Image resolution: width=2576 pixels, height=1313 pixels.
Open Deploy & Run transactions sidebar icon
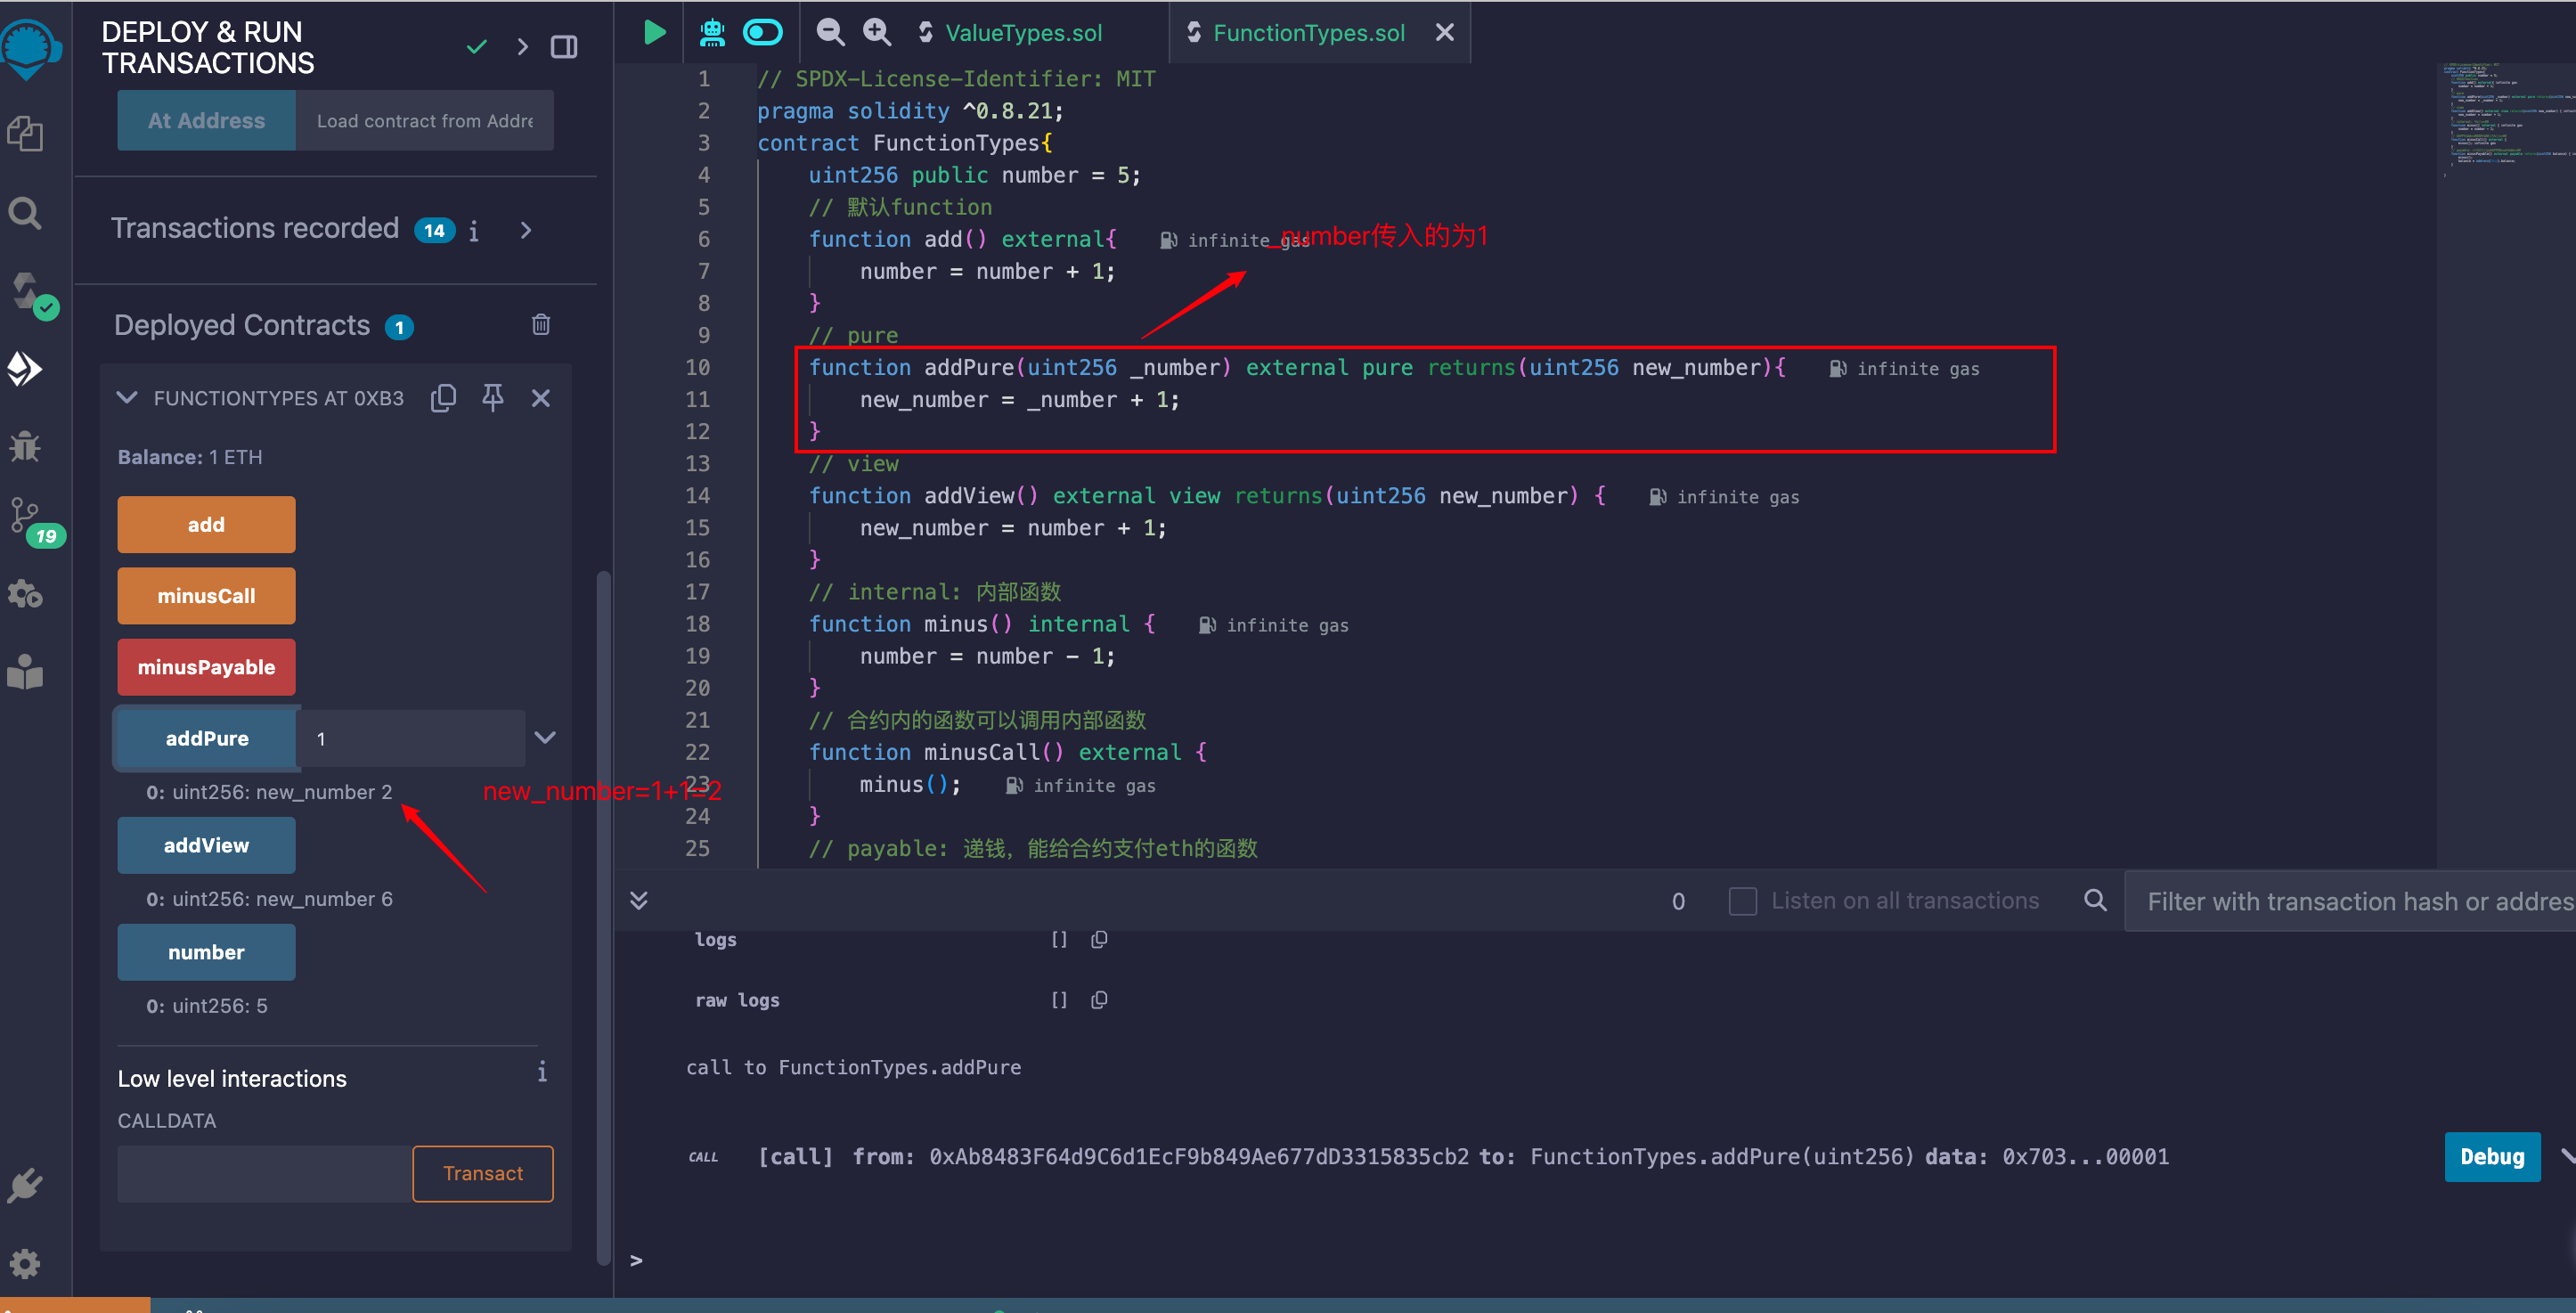coord(25,369)
